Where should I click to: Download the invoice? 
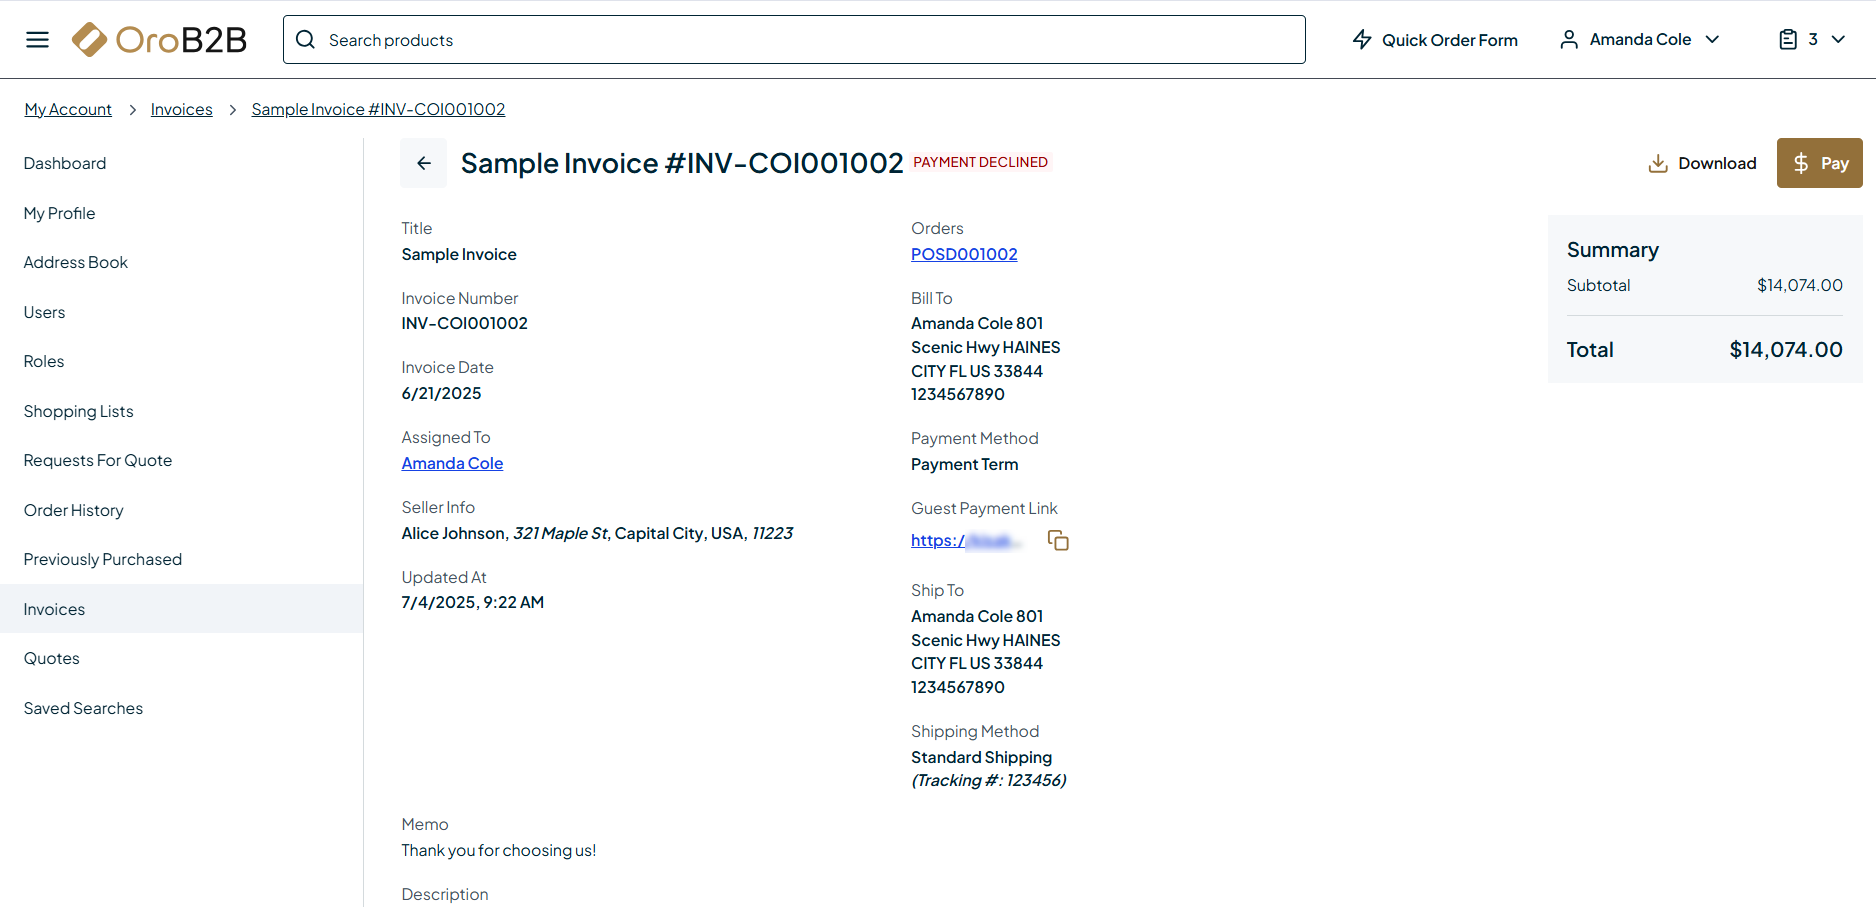coord(1702,163)
